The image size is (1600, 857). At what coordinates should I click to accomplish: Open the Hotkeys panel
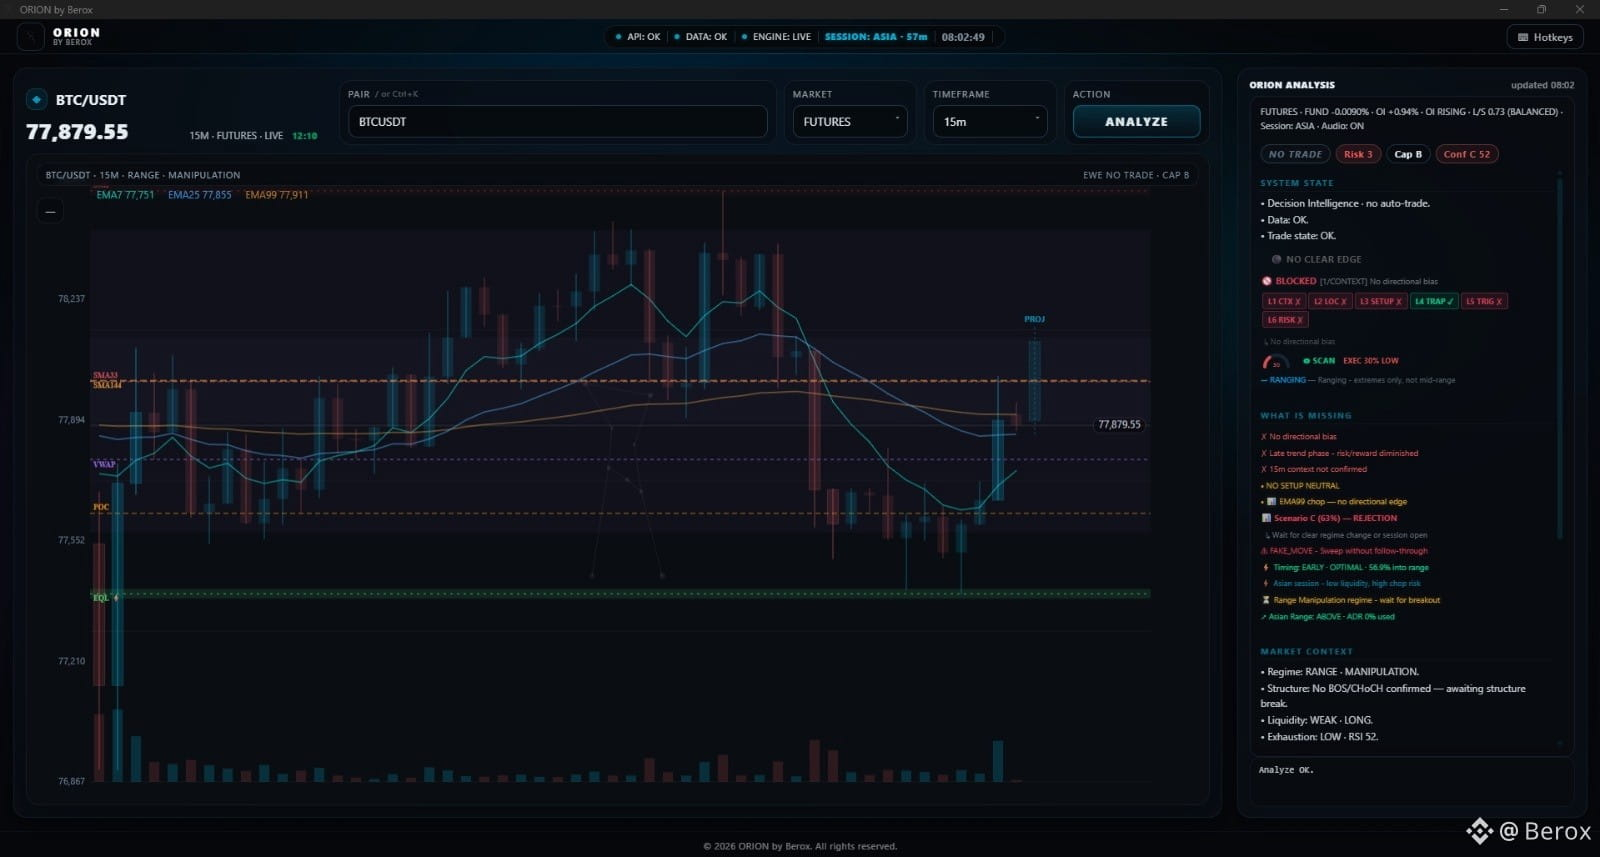(1545, 37)
